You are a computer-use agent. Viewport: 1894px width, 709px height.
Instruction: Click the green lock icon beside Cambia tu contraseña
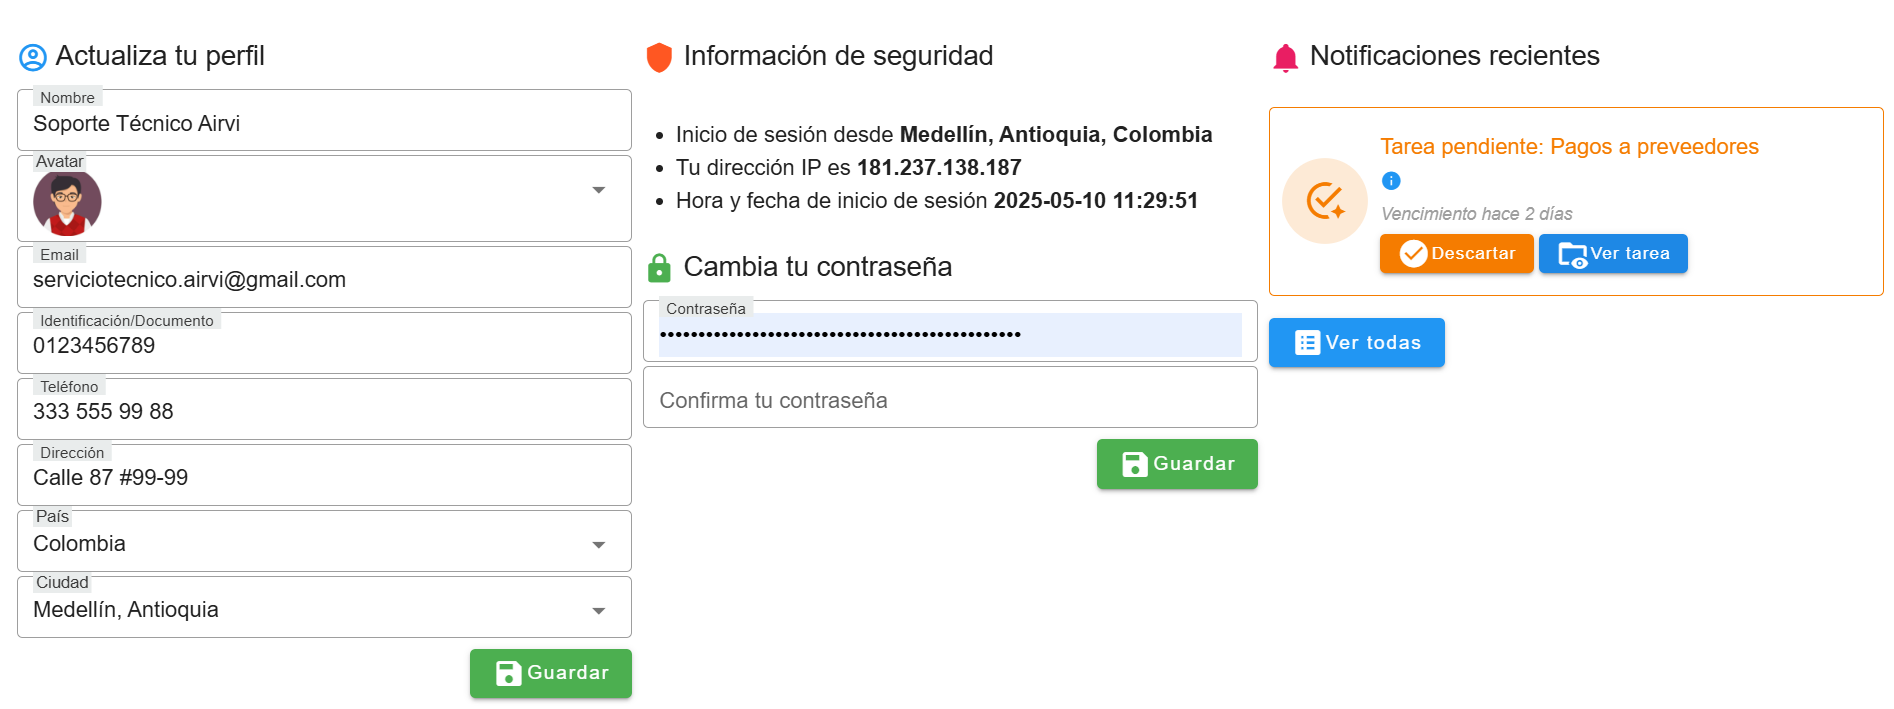pos(659,268)
